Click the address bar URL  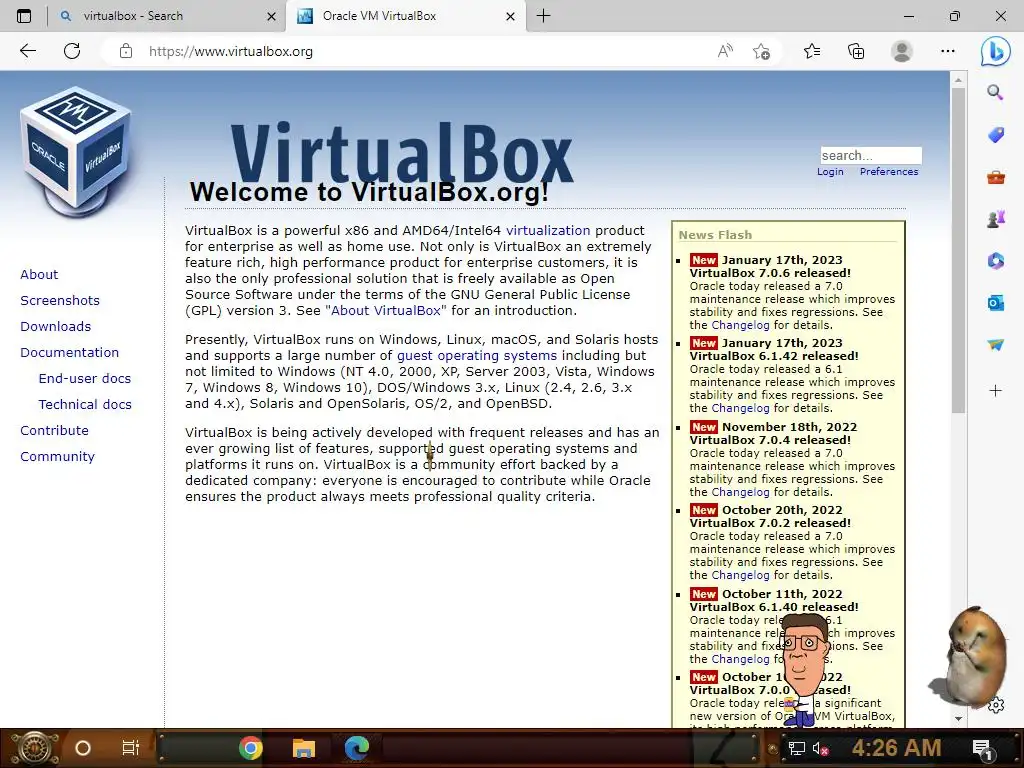click(231, 51)
